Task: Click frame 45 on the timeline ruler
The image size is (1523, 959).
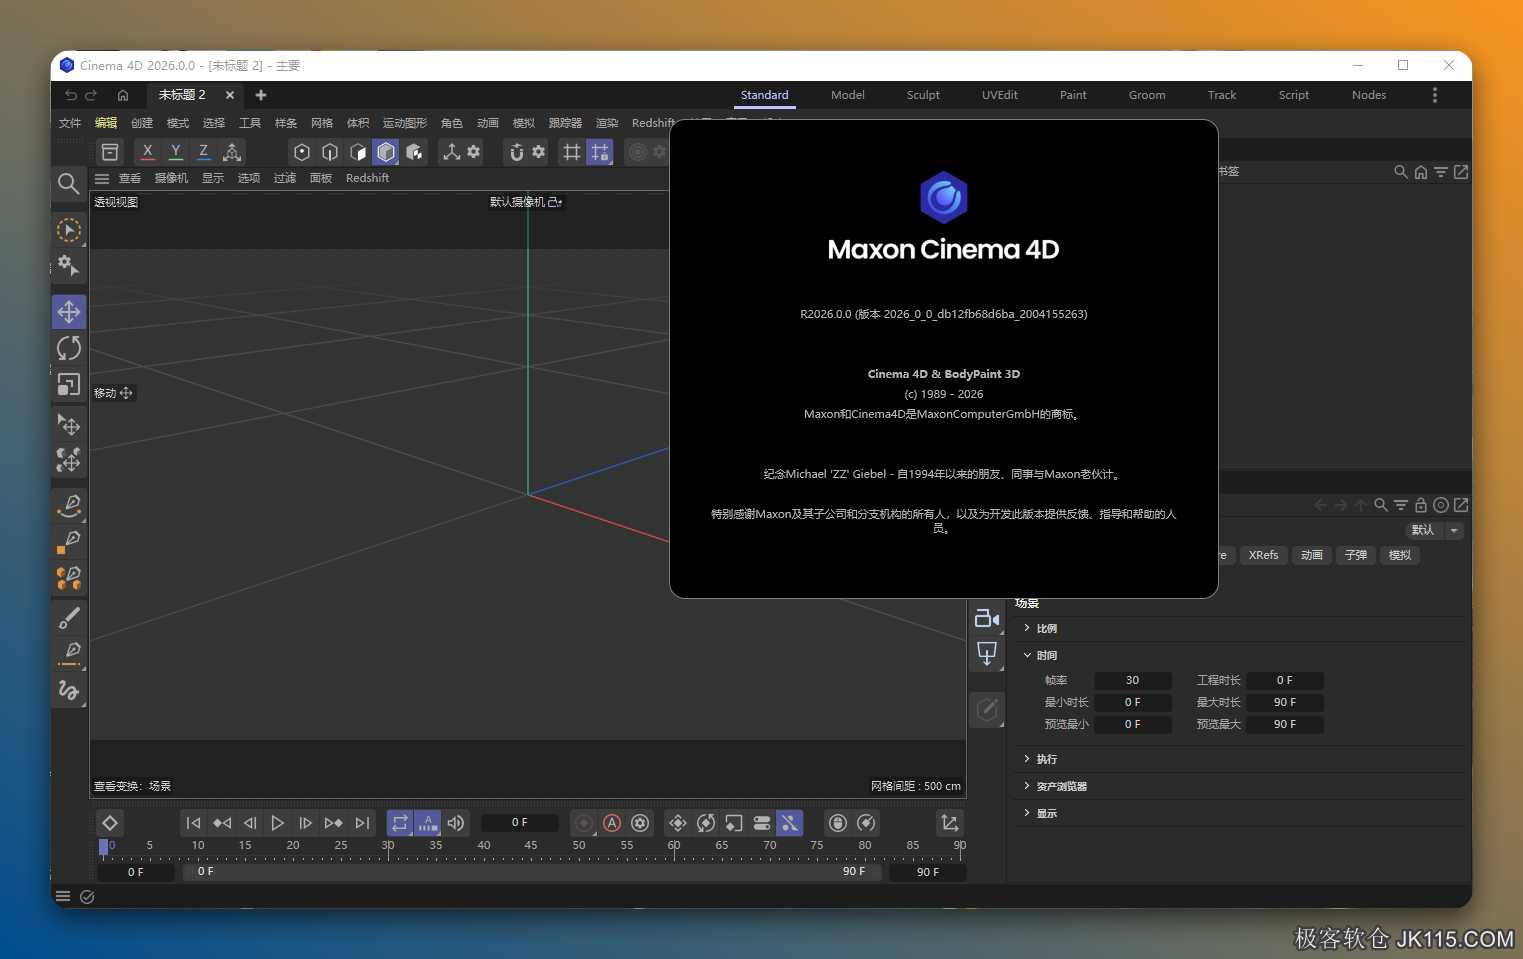Action: click(x=531, y=846)
